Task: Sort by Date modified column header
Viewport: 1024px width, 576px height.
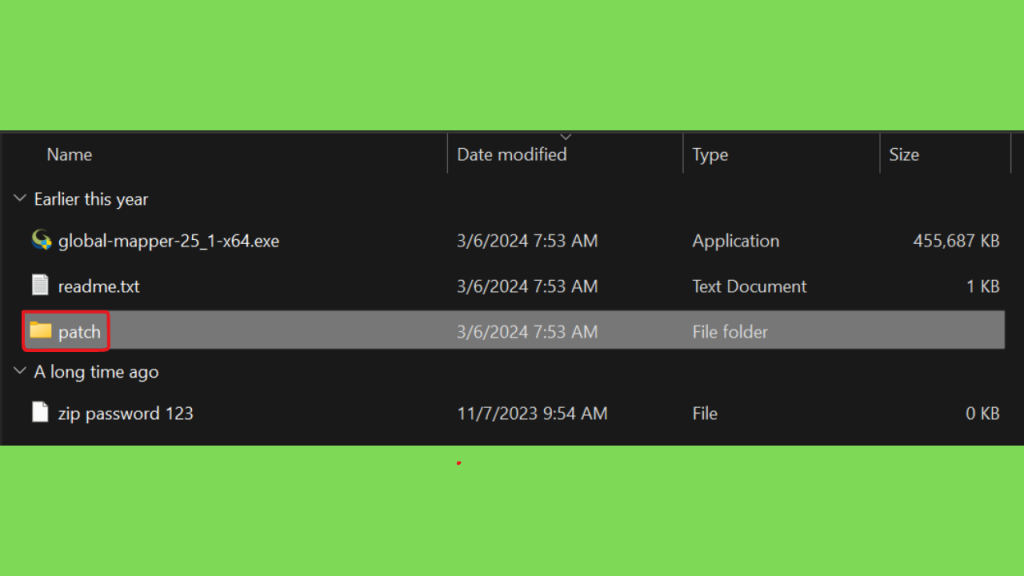Action: tap(511, 155)
